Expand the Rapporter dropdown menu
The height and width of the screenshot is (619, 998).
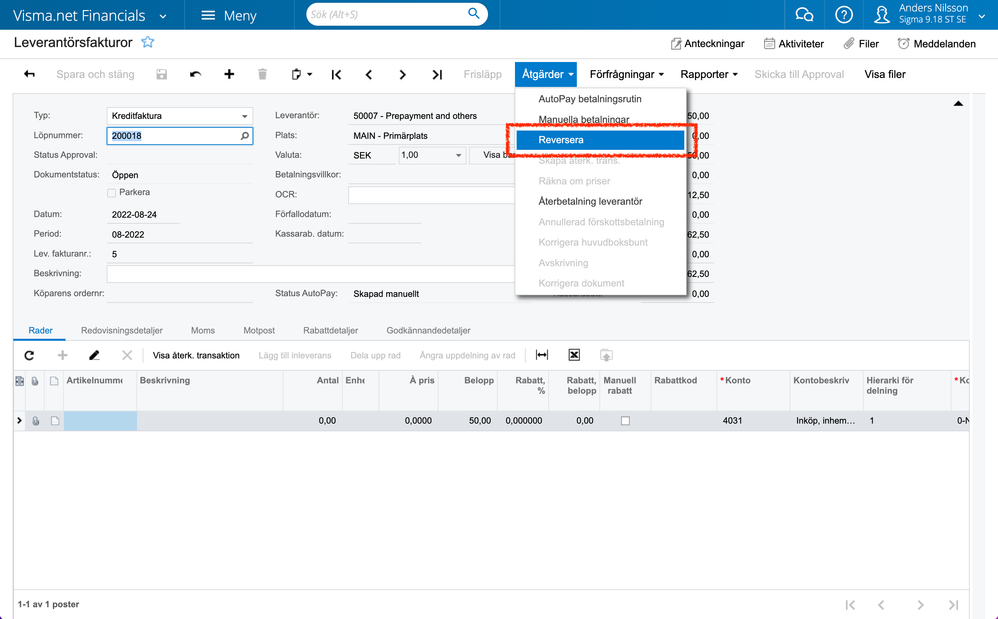(x=708, y=75)
